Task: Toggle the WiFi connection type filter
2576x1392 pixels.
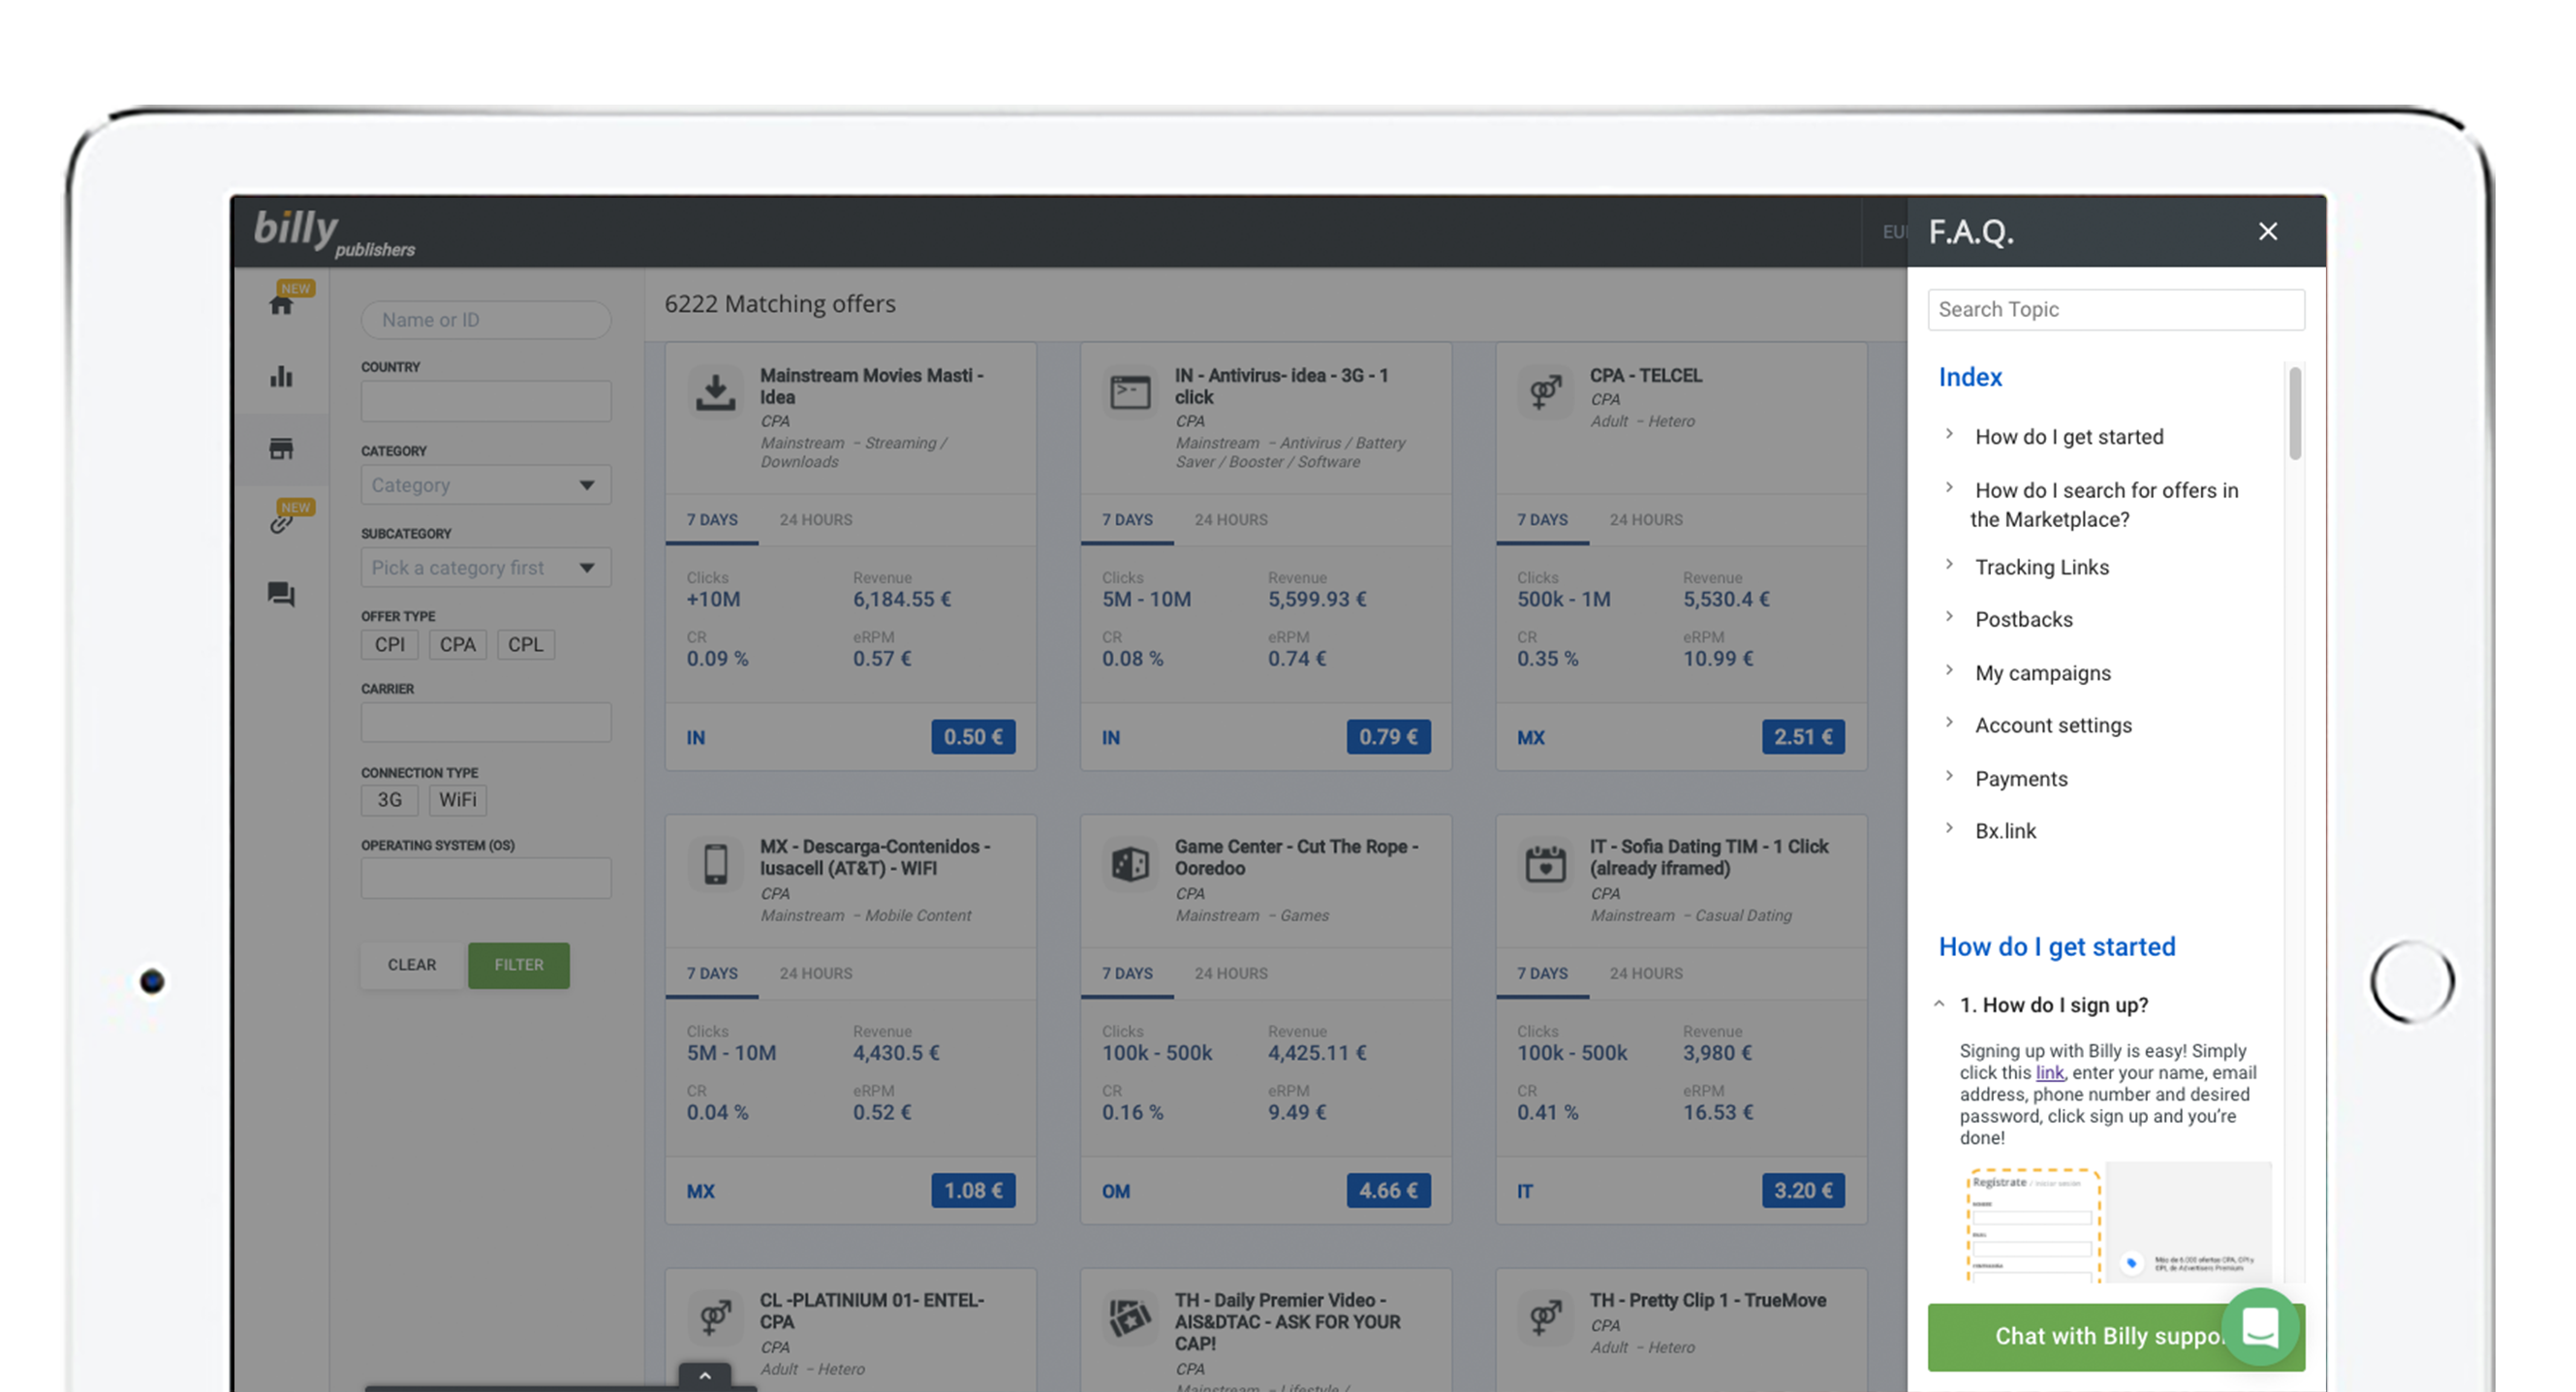Action: 457,800
